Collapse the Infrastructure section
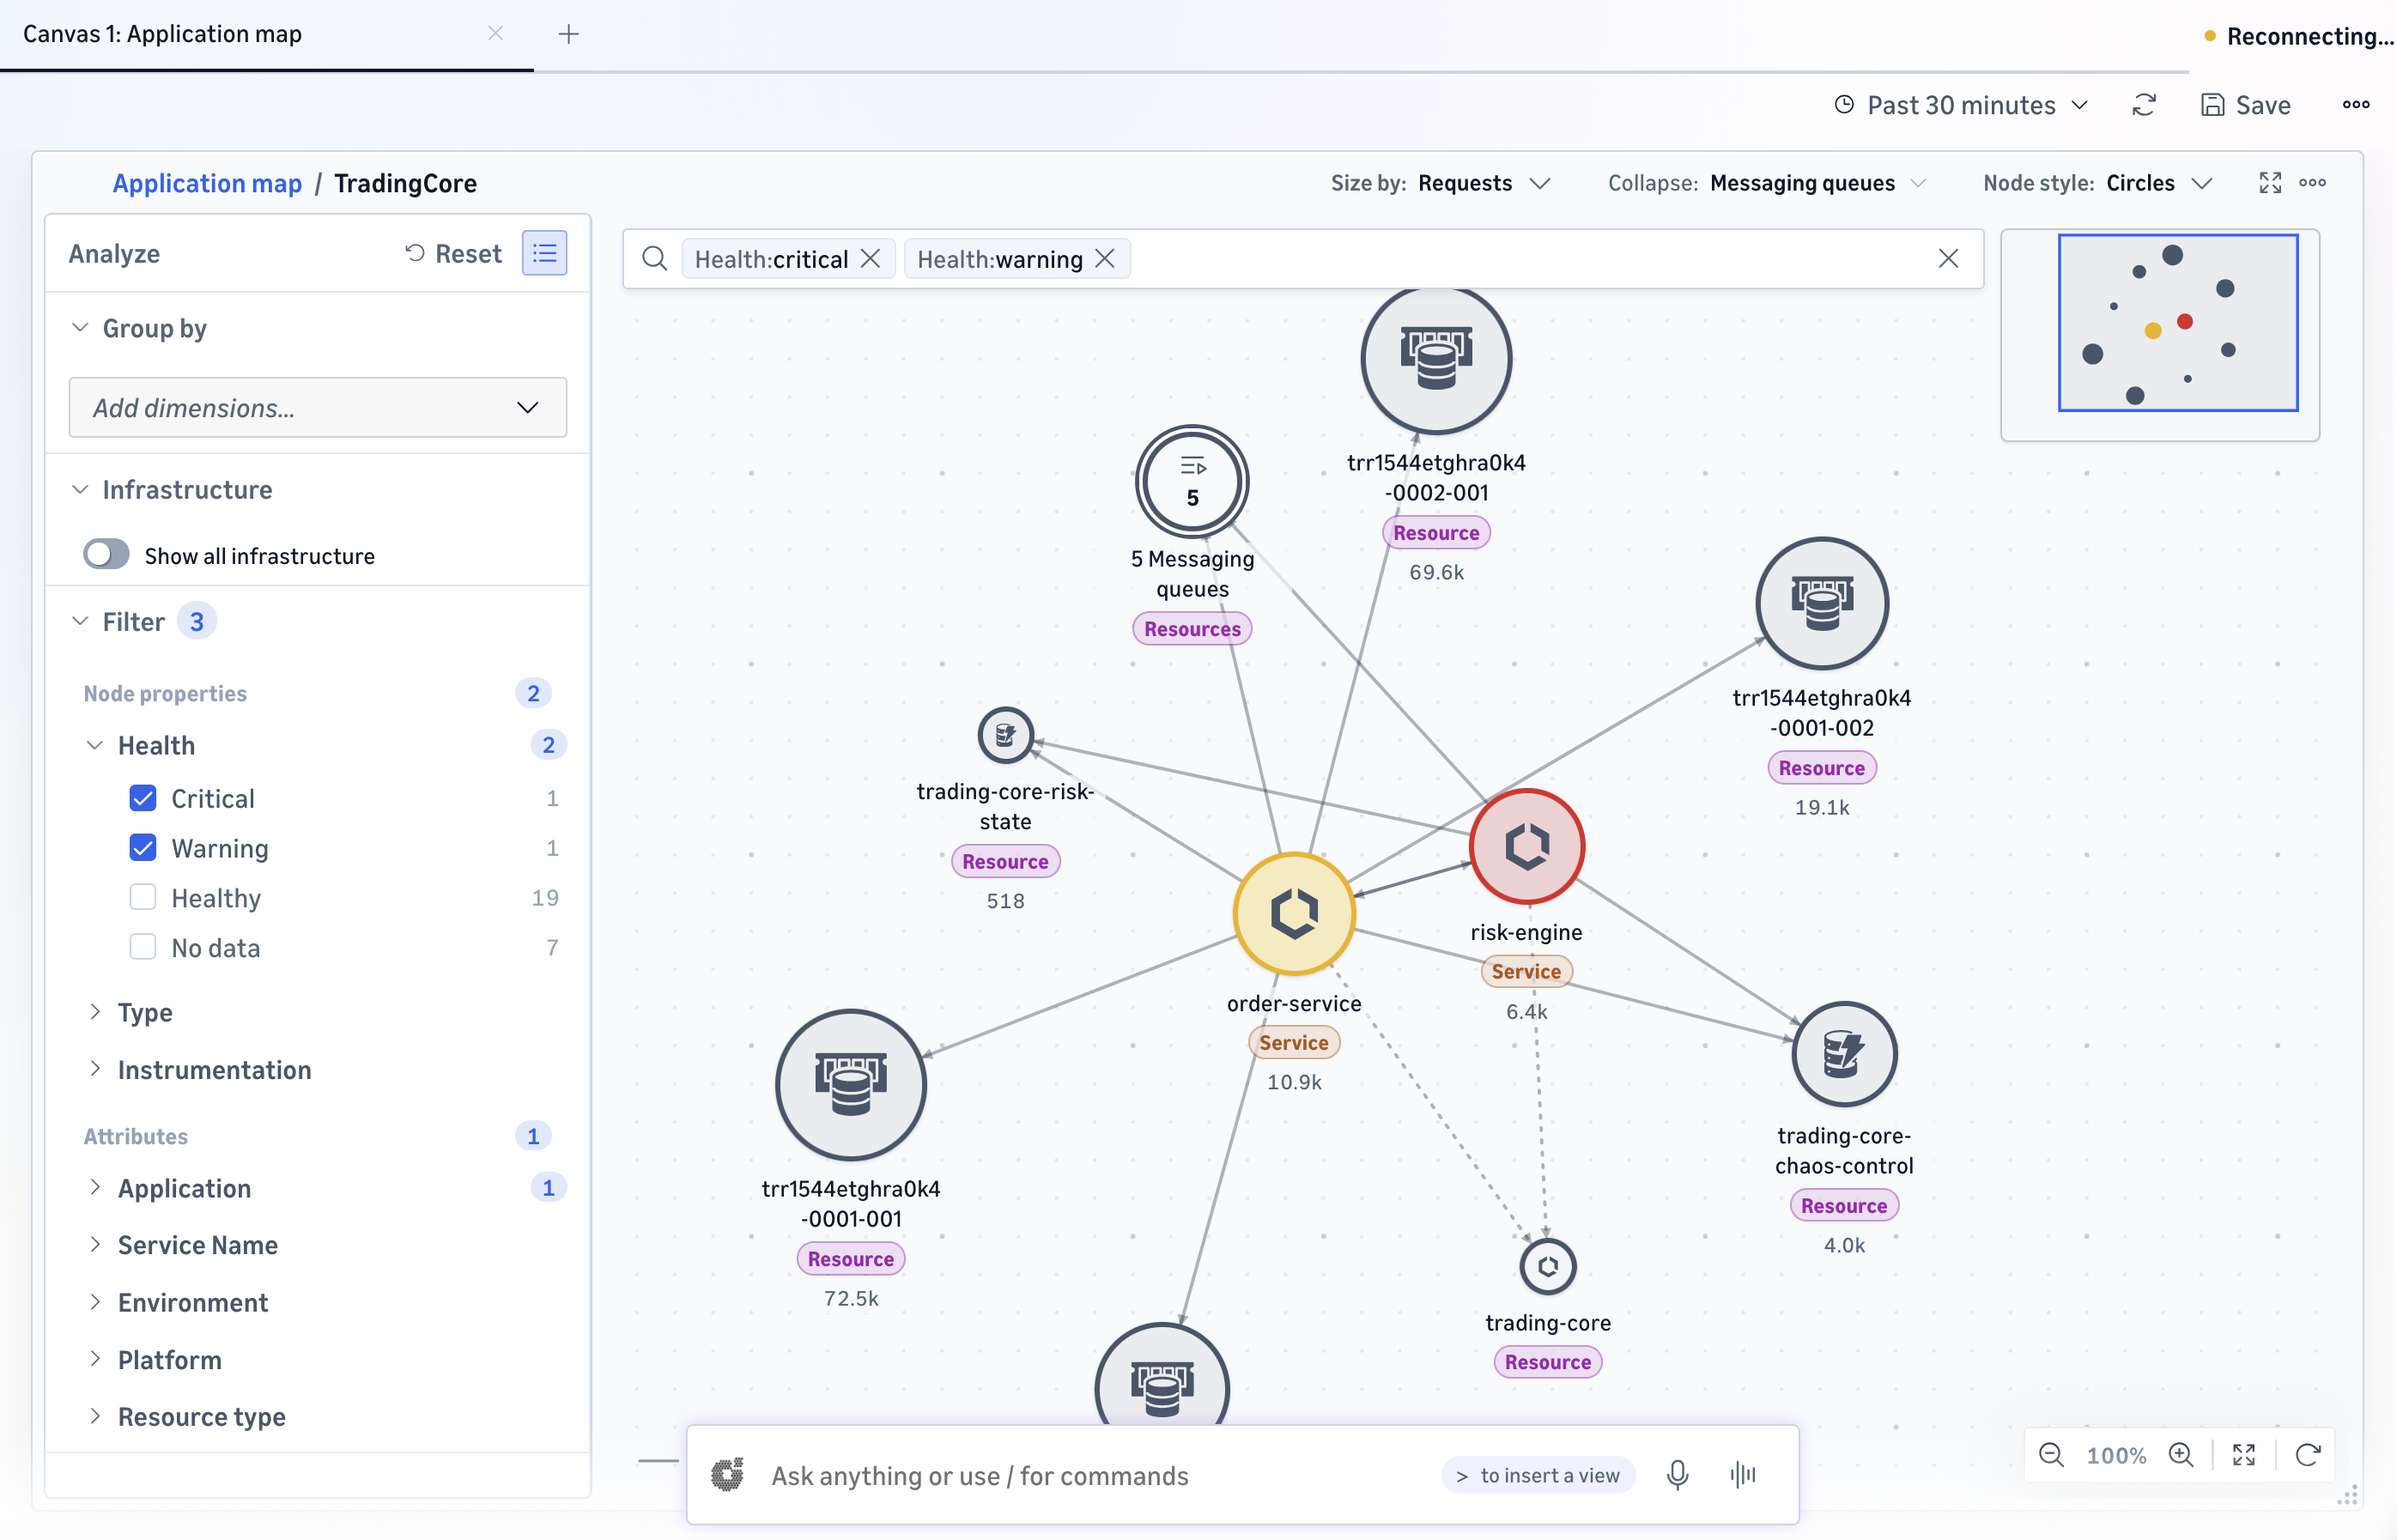This screenshot has height=1540, width=2397. (80, 489)
